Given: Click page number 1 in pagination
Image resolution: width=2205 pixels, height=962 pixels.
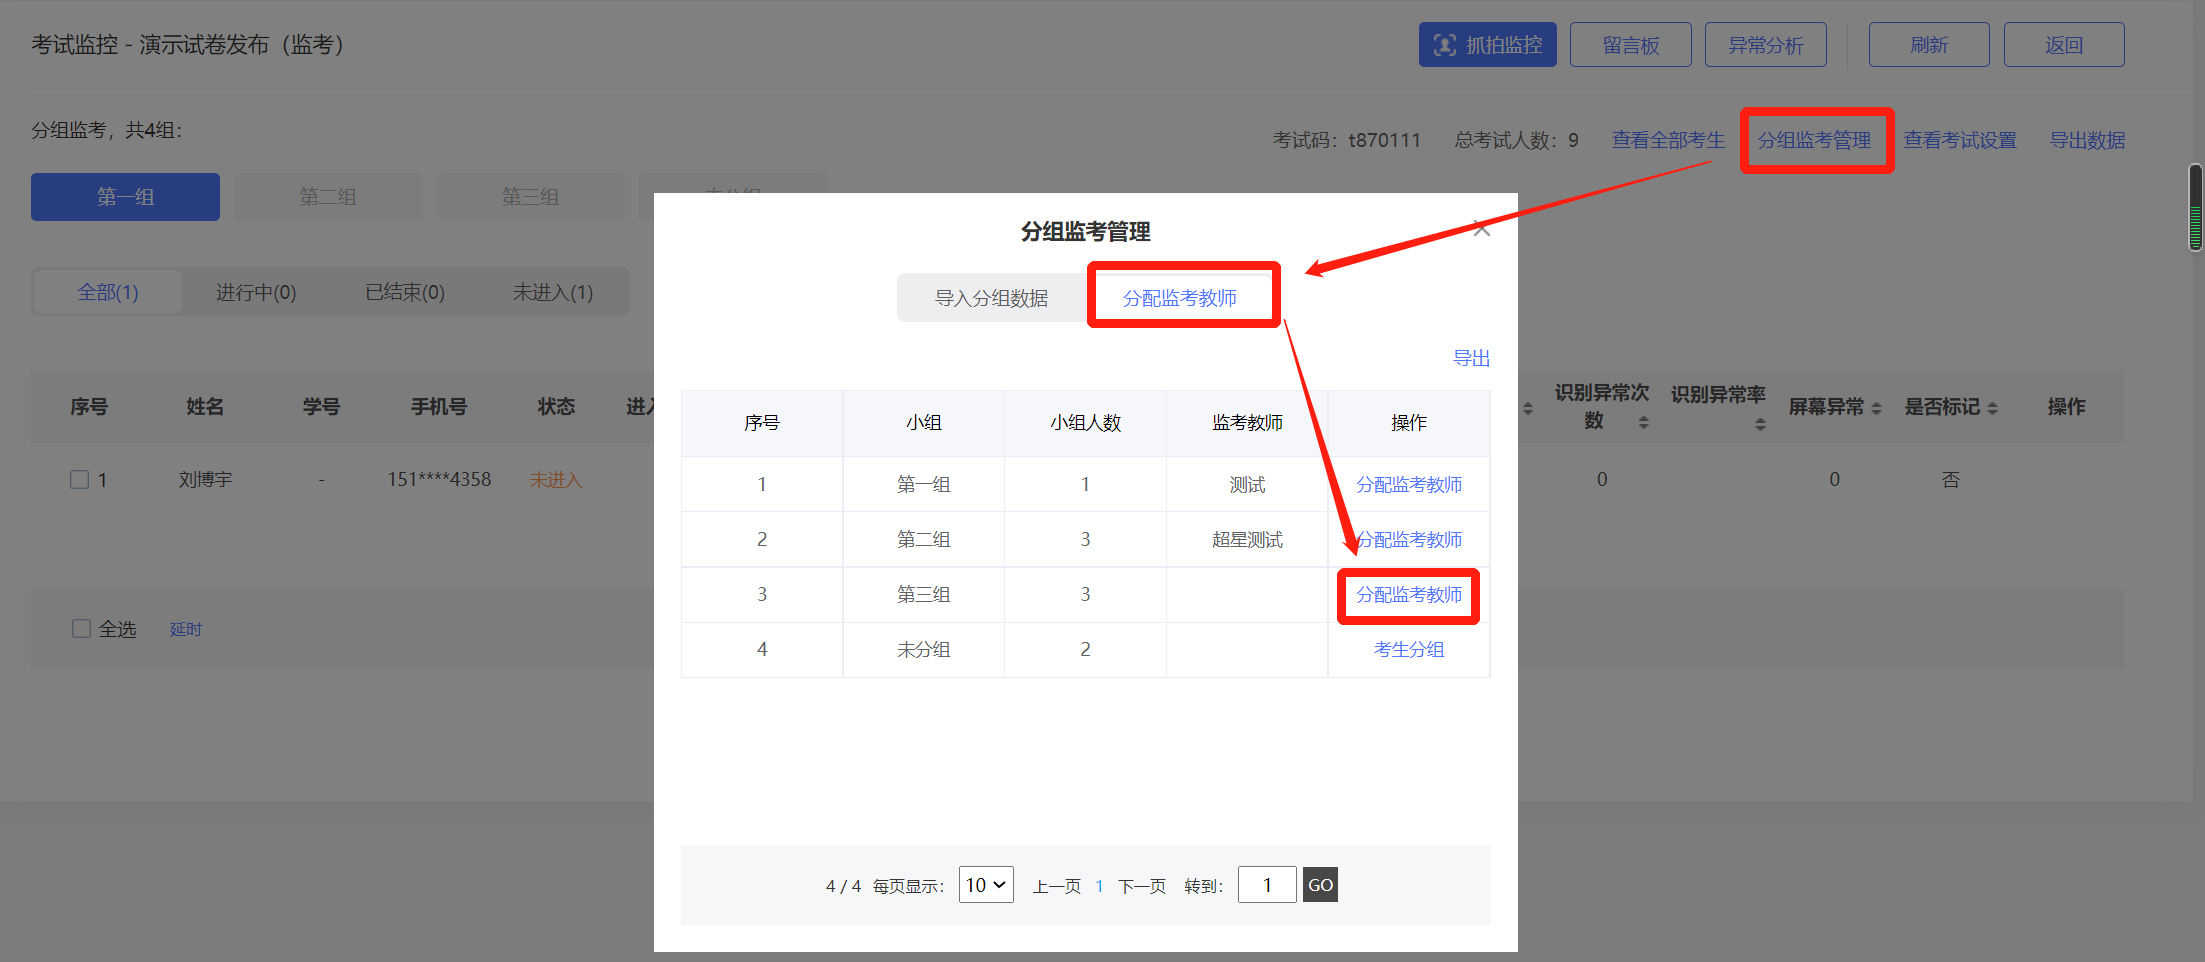Looking at the screenshot, I should 1099,886.
